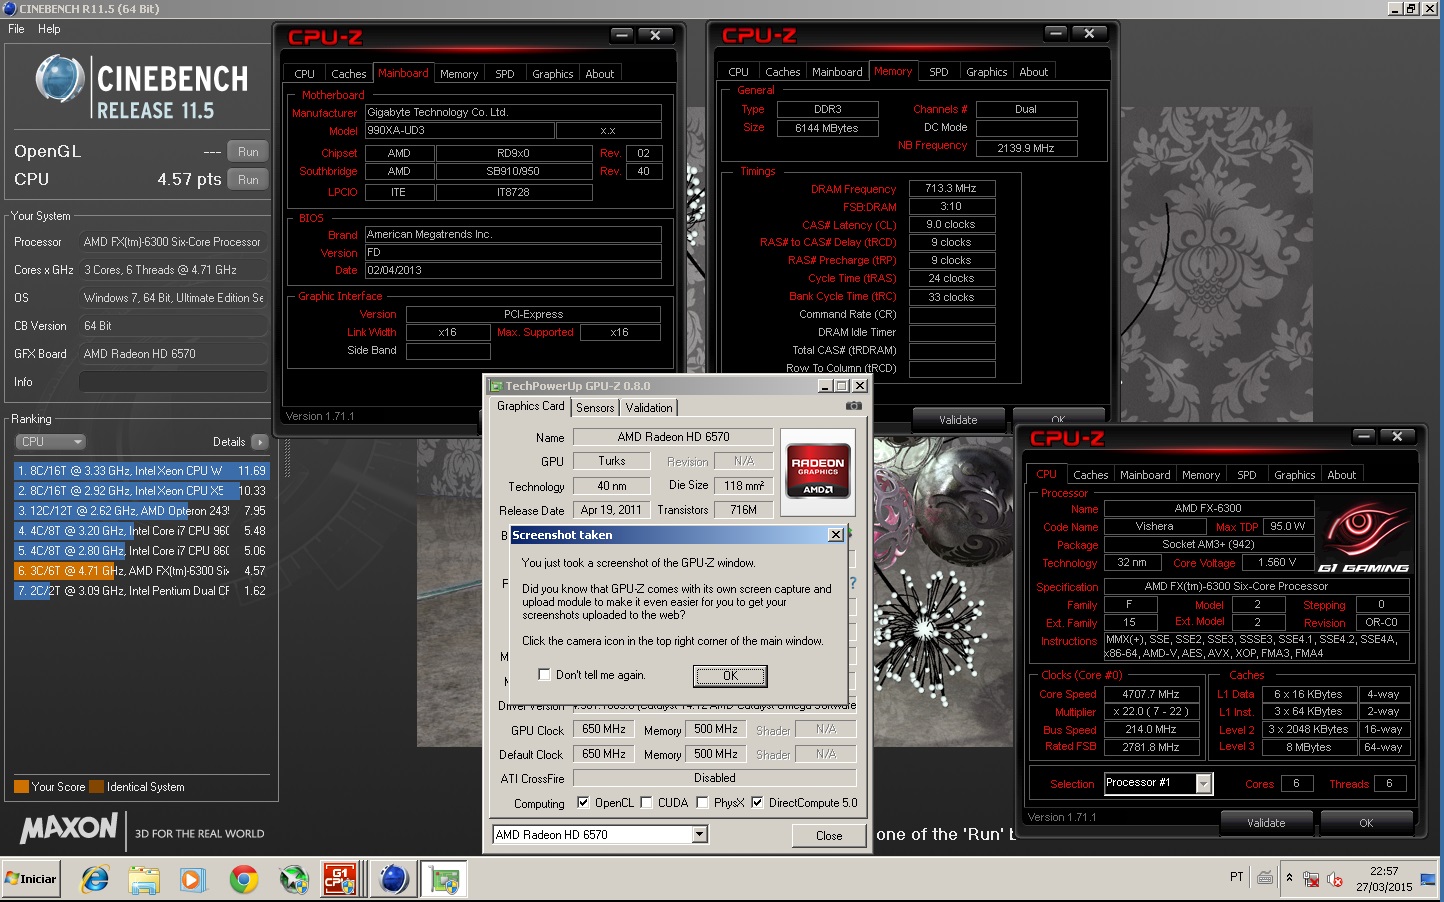Click the PT language indicator

click(1236, 877)
